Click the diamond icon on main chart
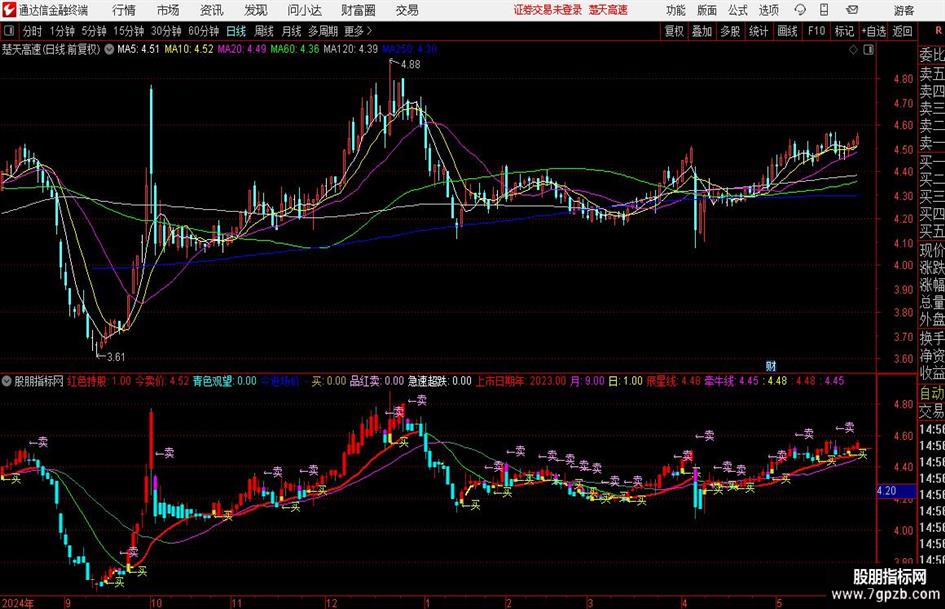 coord(853,50)
